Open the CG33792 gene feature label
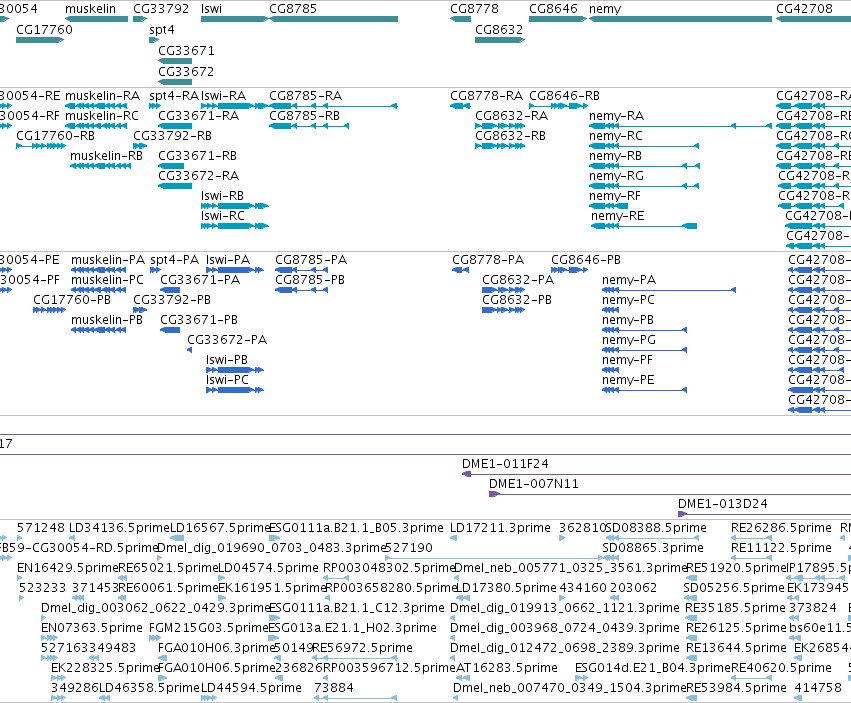The width and height of the screenshot is (851, 703). [161, 9]
